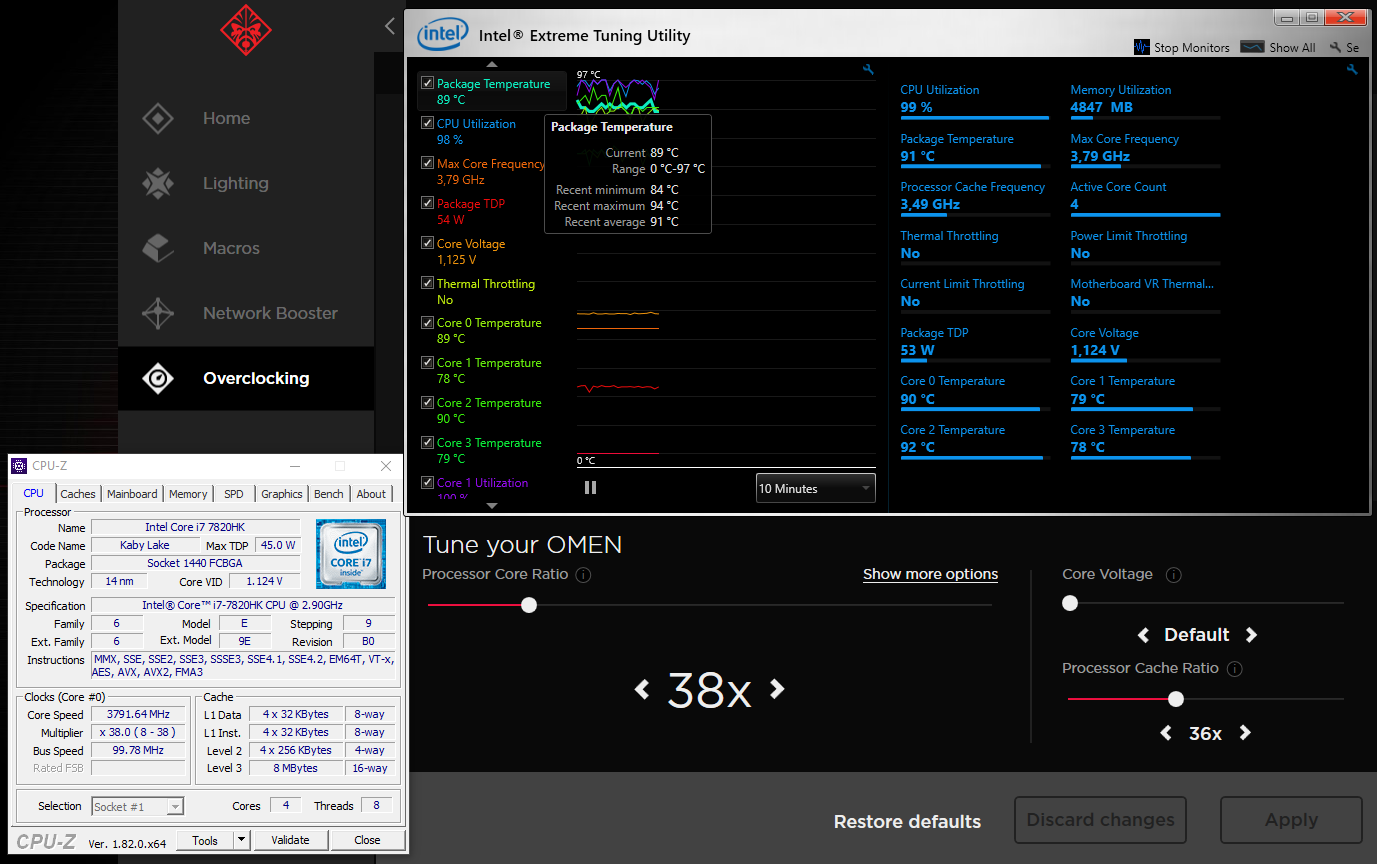This screenshot has height=864, width=1377.
Task: Click the Discard changes button
Action: coord(1100,820)
